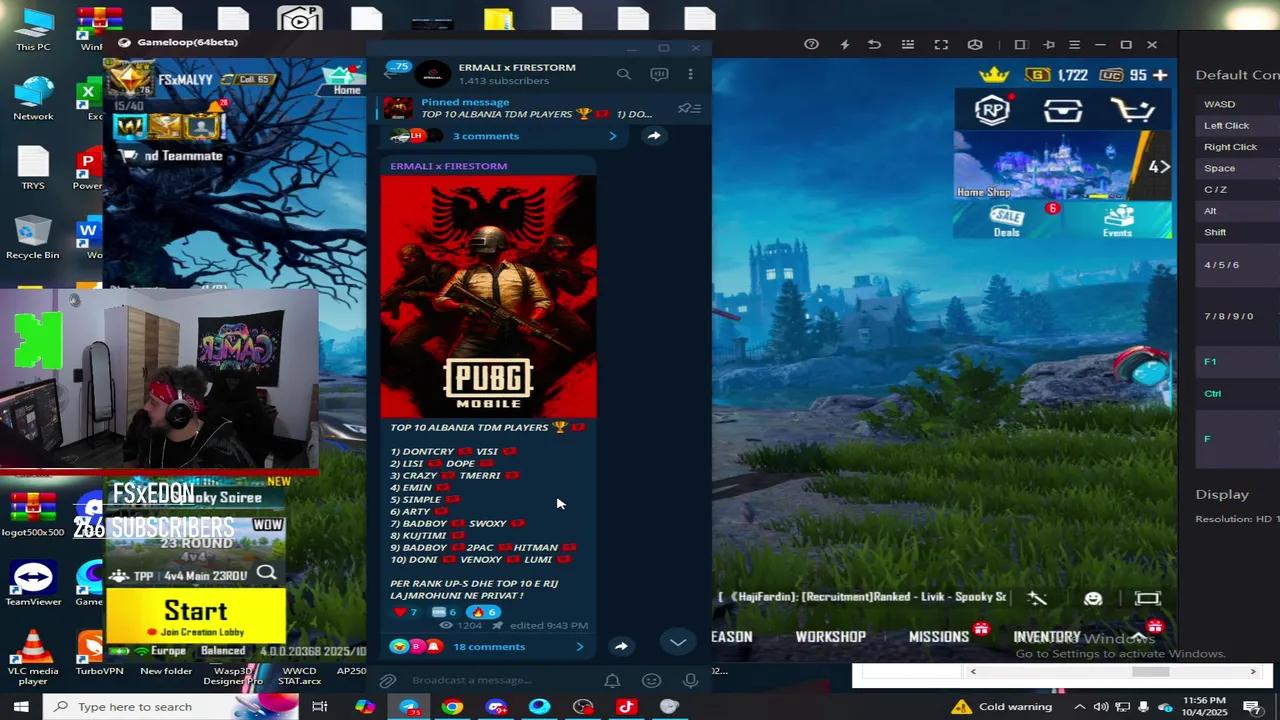Viewport: 1280px width, 720px height.
Task: Open the WORKSHOP tab in PUBG
Action: click(830, 637)
